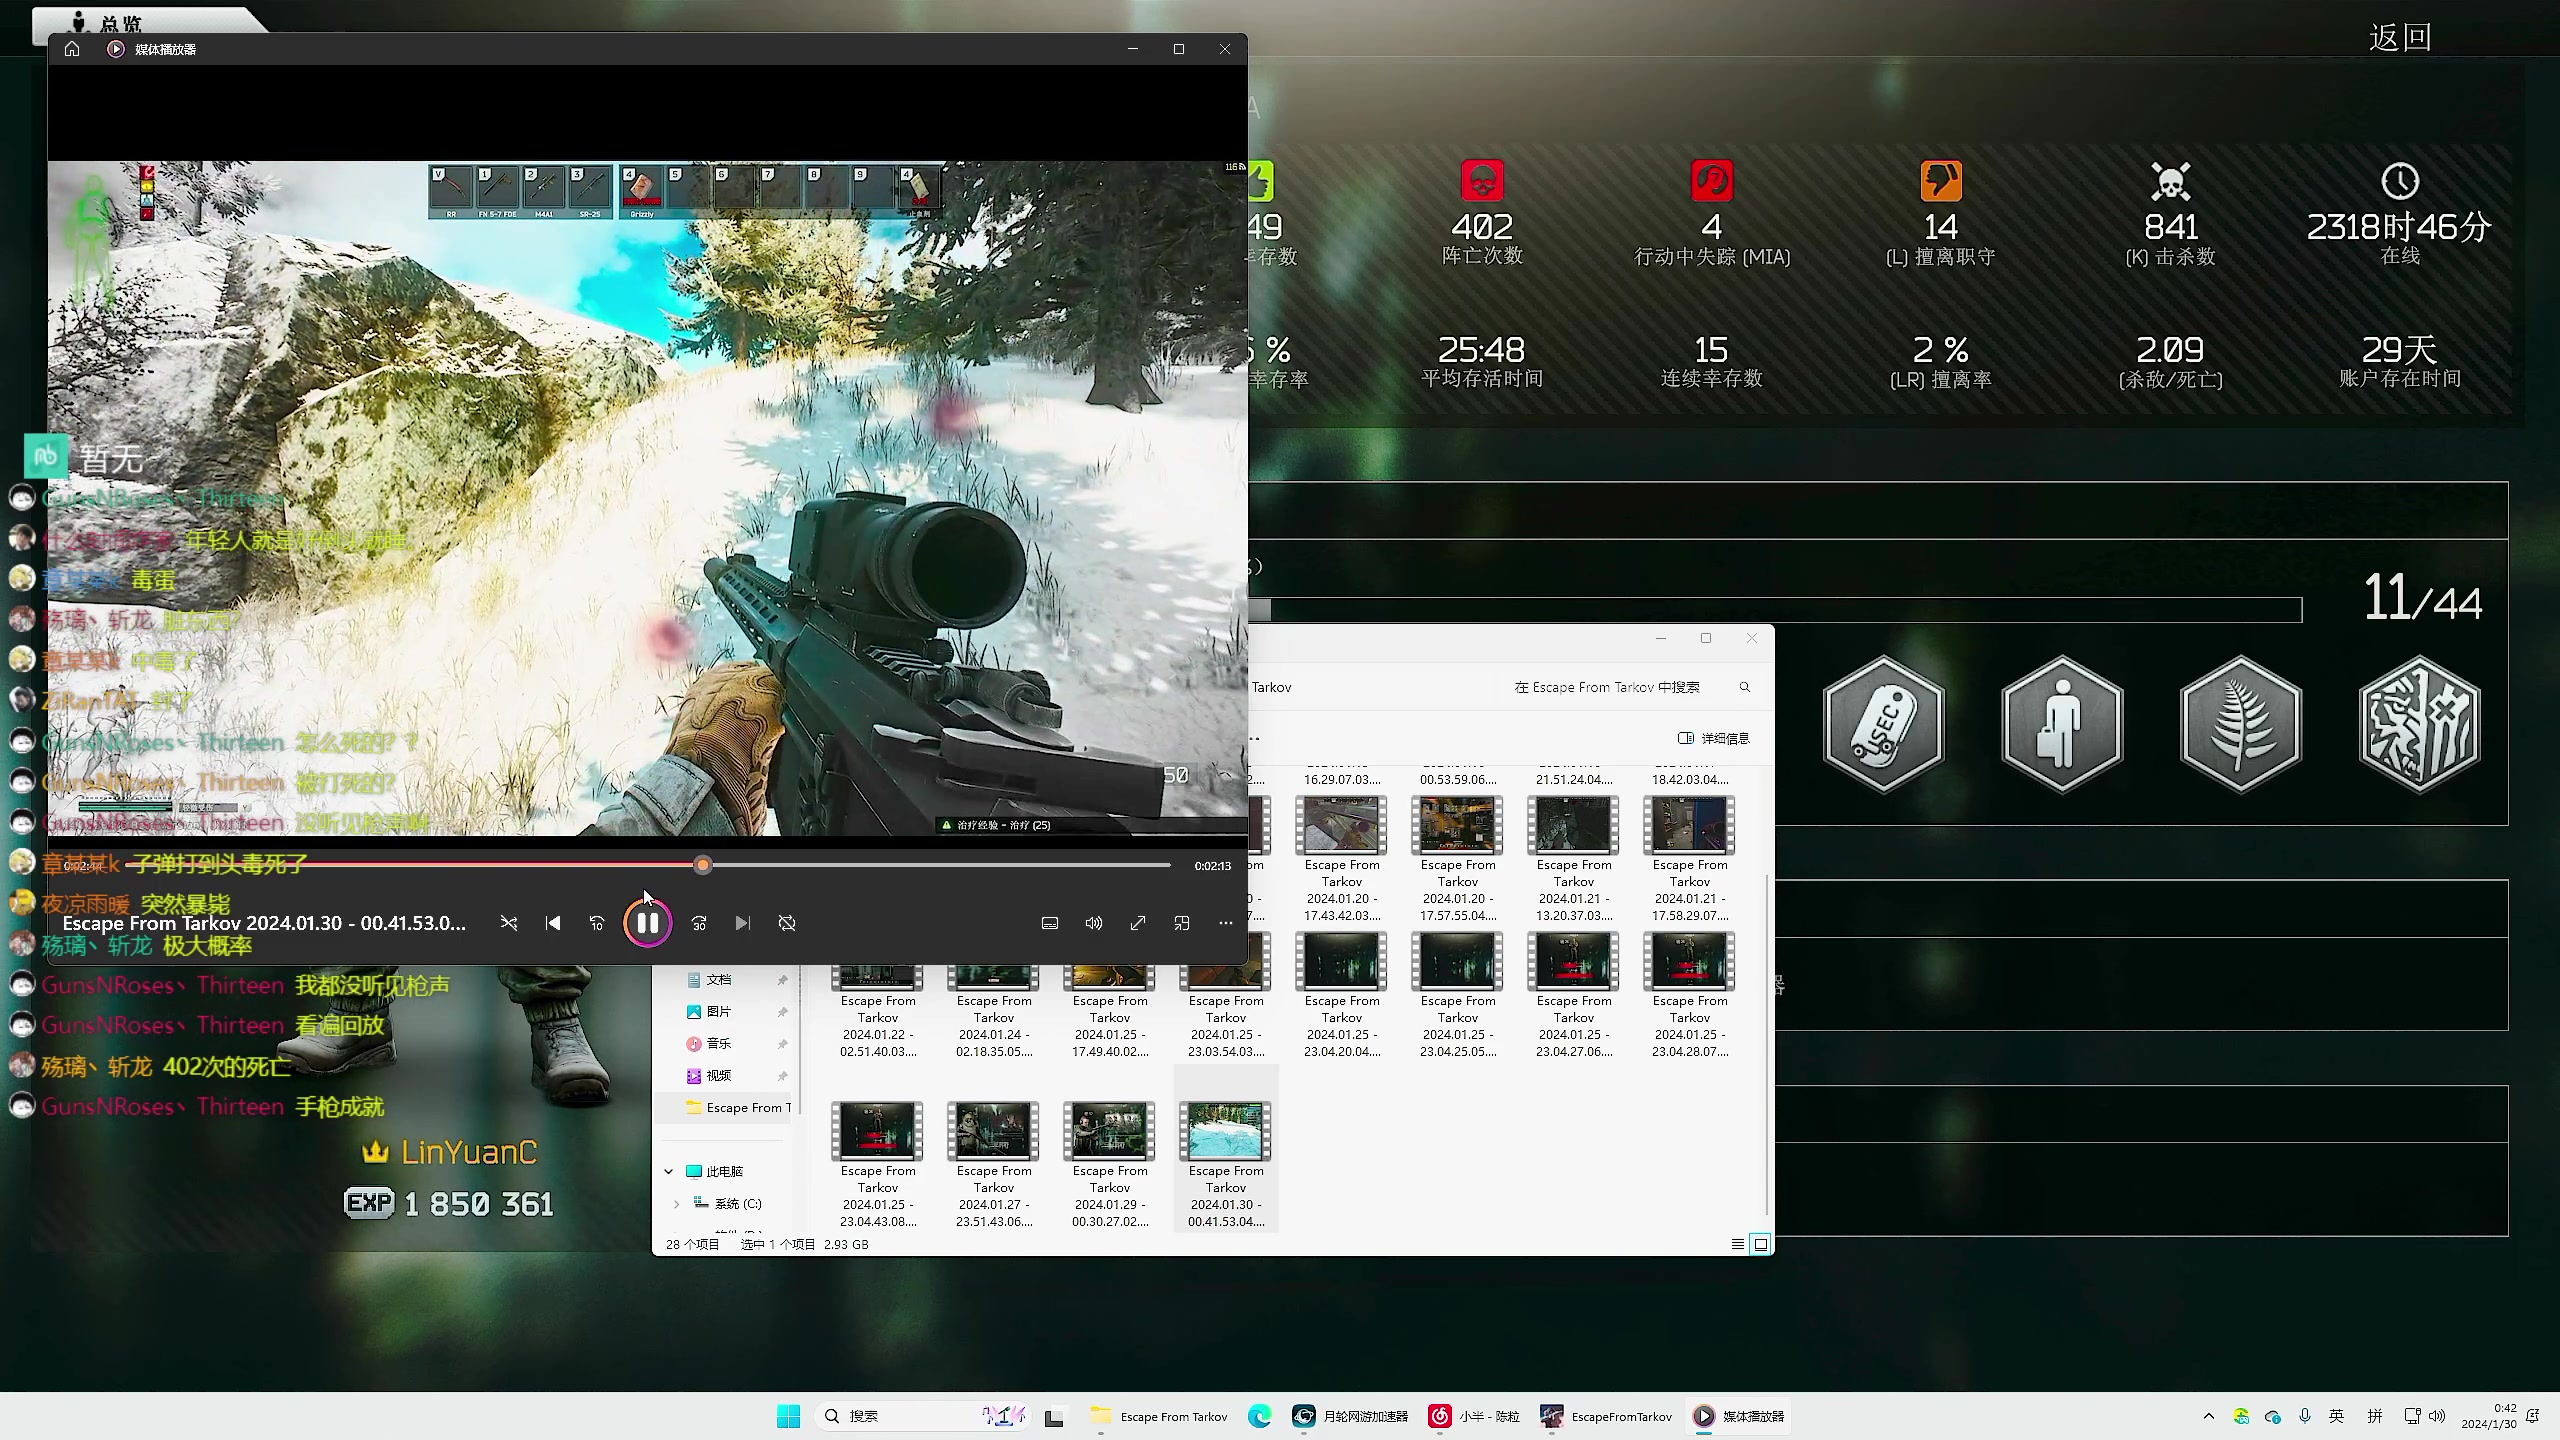Click the Explorer search magnifier icon
The height and width of the screenshot is (1440, 2560).
coord(1745,687)
